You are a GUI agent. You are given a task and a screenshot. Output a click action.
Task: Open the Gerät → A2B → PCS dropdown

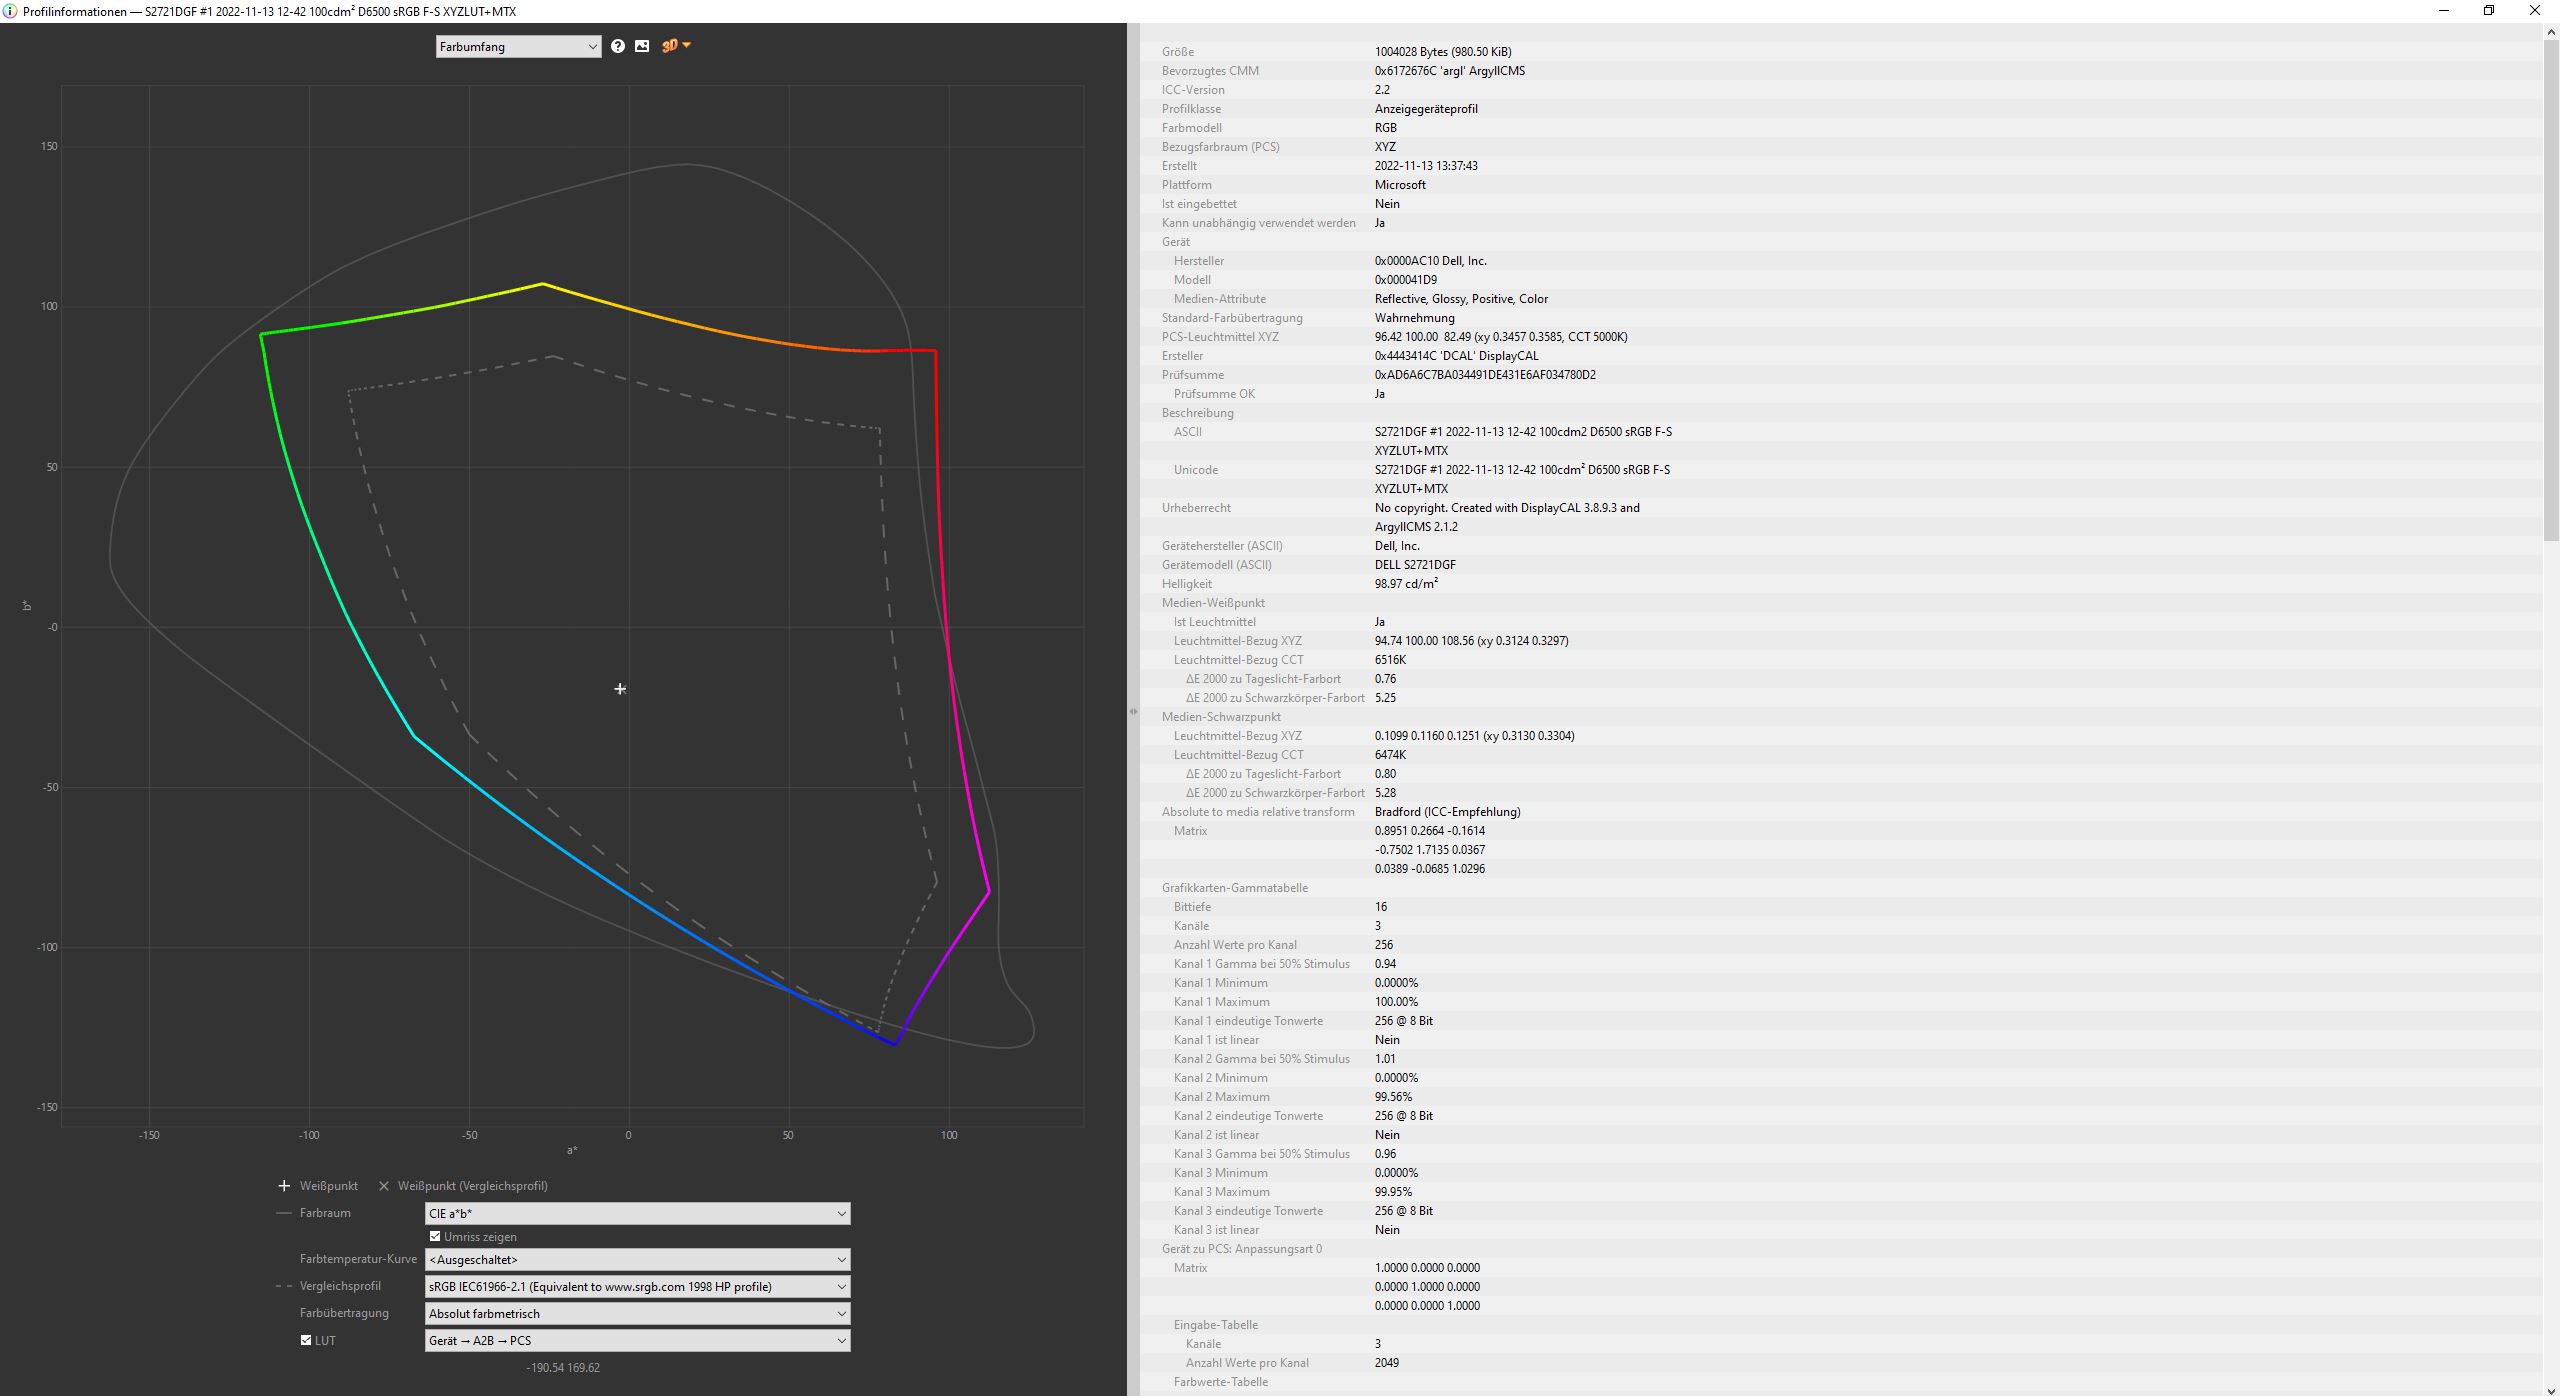(637, 1341)
